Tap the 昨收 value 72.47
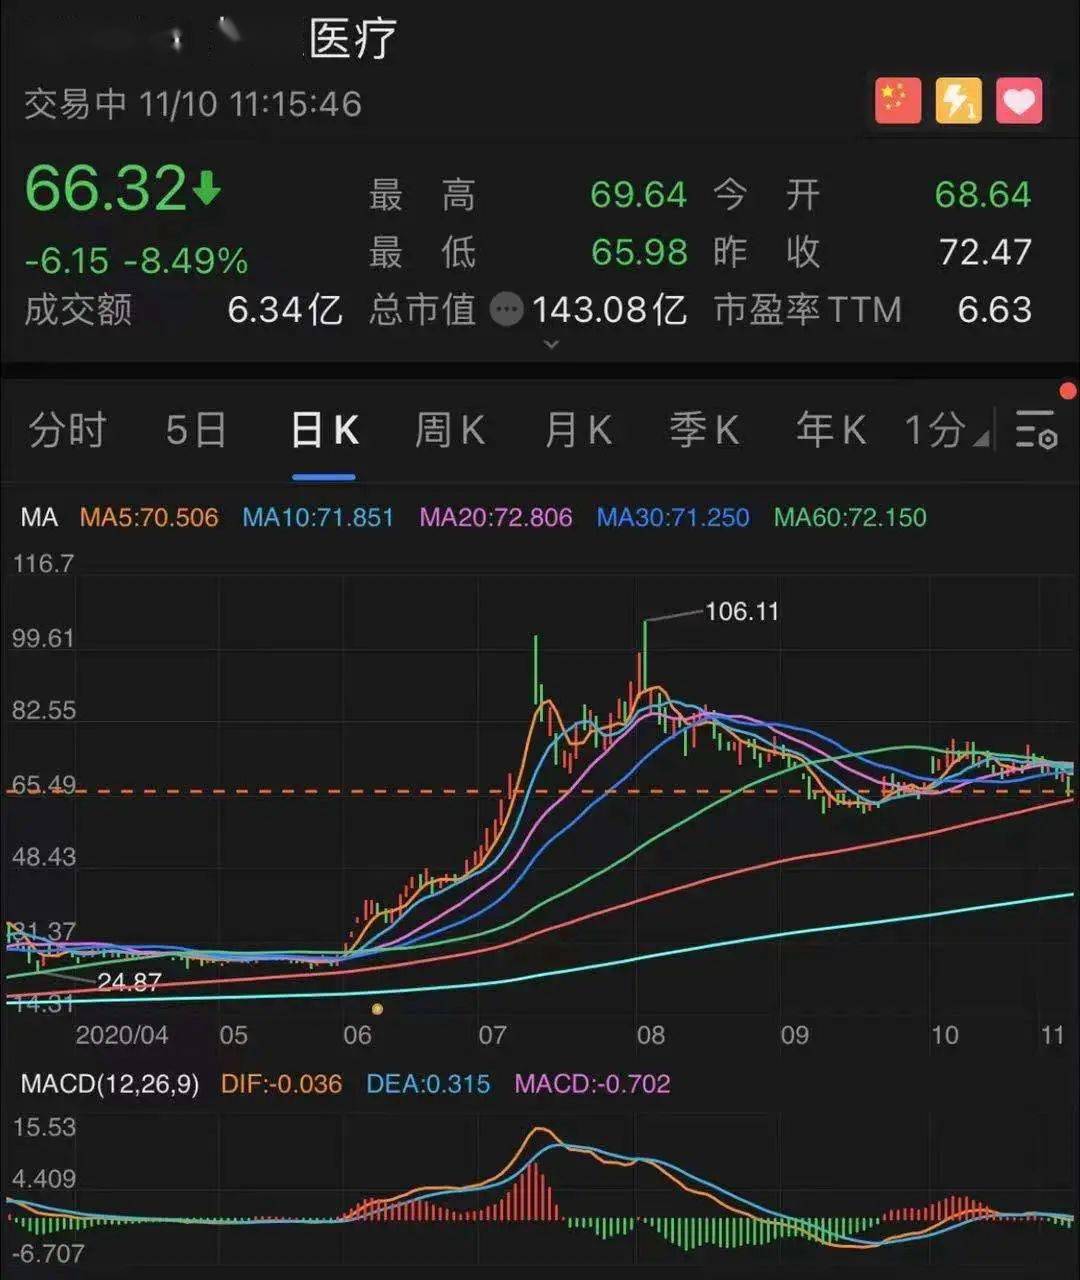 (985, 252)
